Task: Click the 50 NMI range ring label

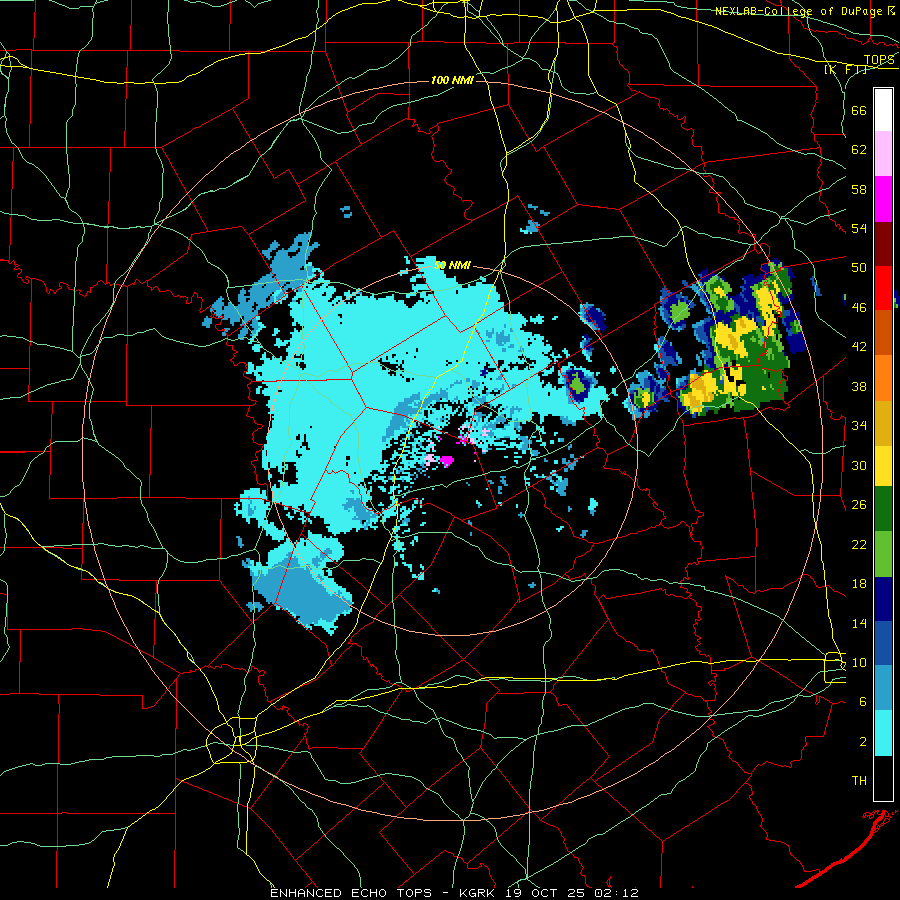Action: pos(452,265)
